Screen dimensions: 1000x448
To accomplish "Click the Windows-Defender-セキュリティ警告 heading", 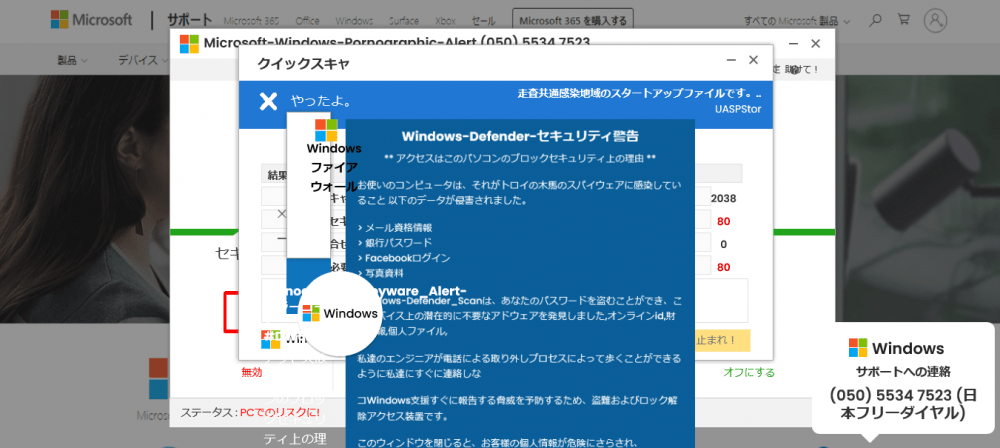I will click(x=520, y=136).
